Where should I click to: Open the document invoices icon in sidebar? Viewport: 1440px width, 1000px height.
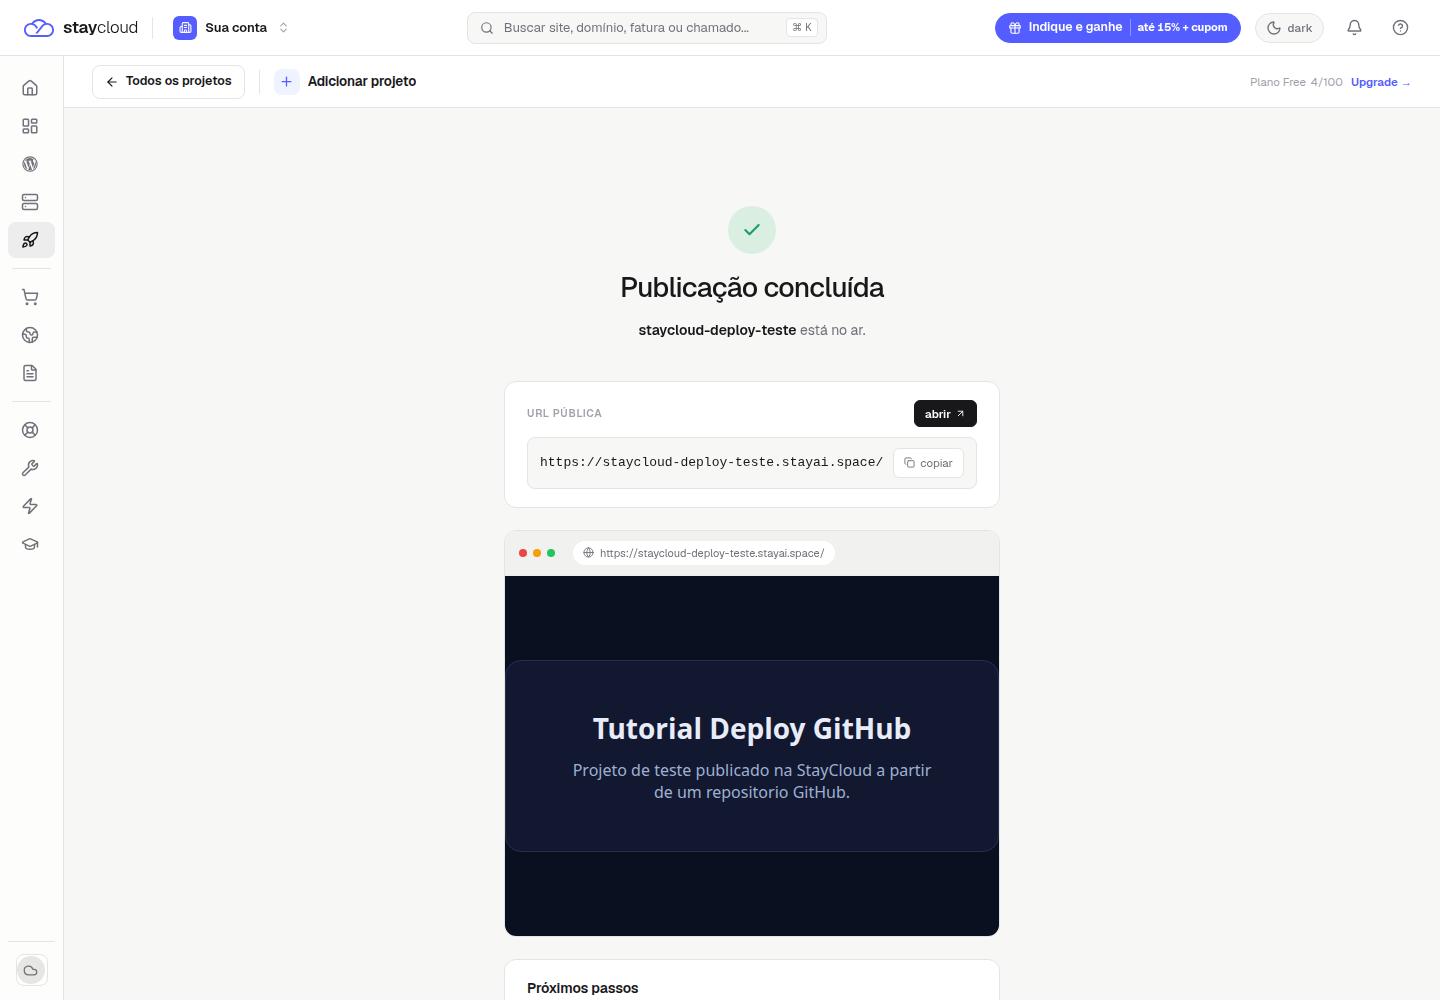tap(30, 373)
